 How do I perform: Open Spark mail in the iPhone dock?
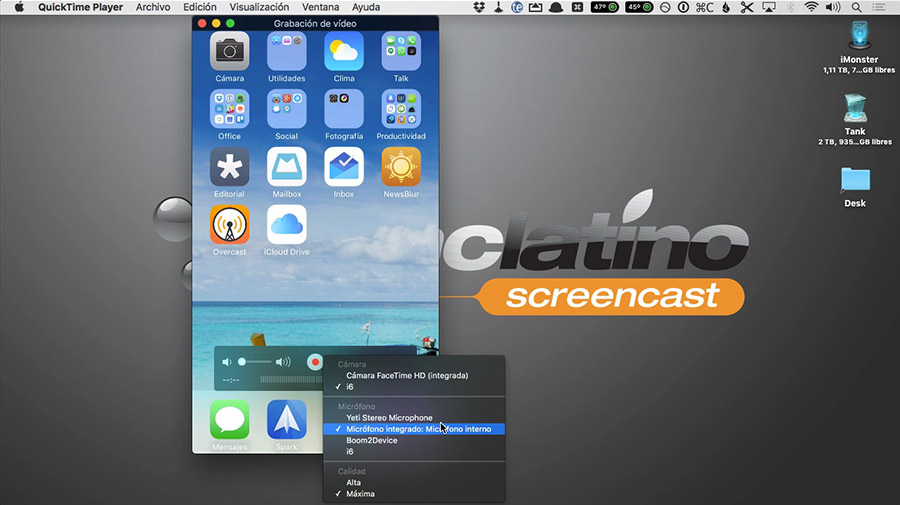point(286,420)
